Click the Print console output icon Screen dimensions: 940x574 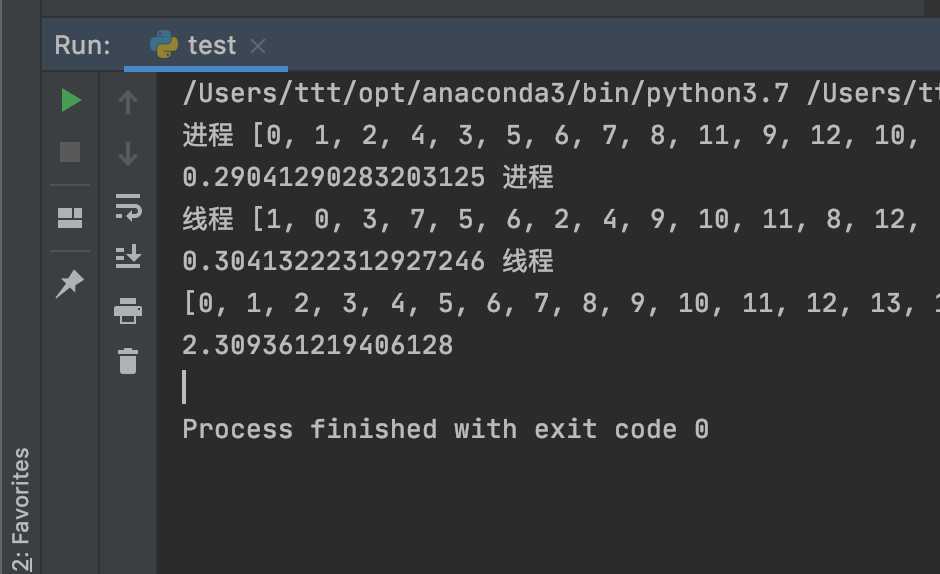128,311
